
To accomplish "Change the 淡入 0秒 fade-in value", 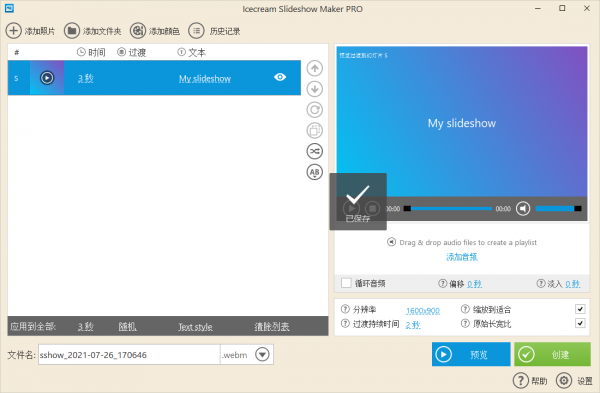I will pos(573,284).
